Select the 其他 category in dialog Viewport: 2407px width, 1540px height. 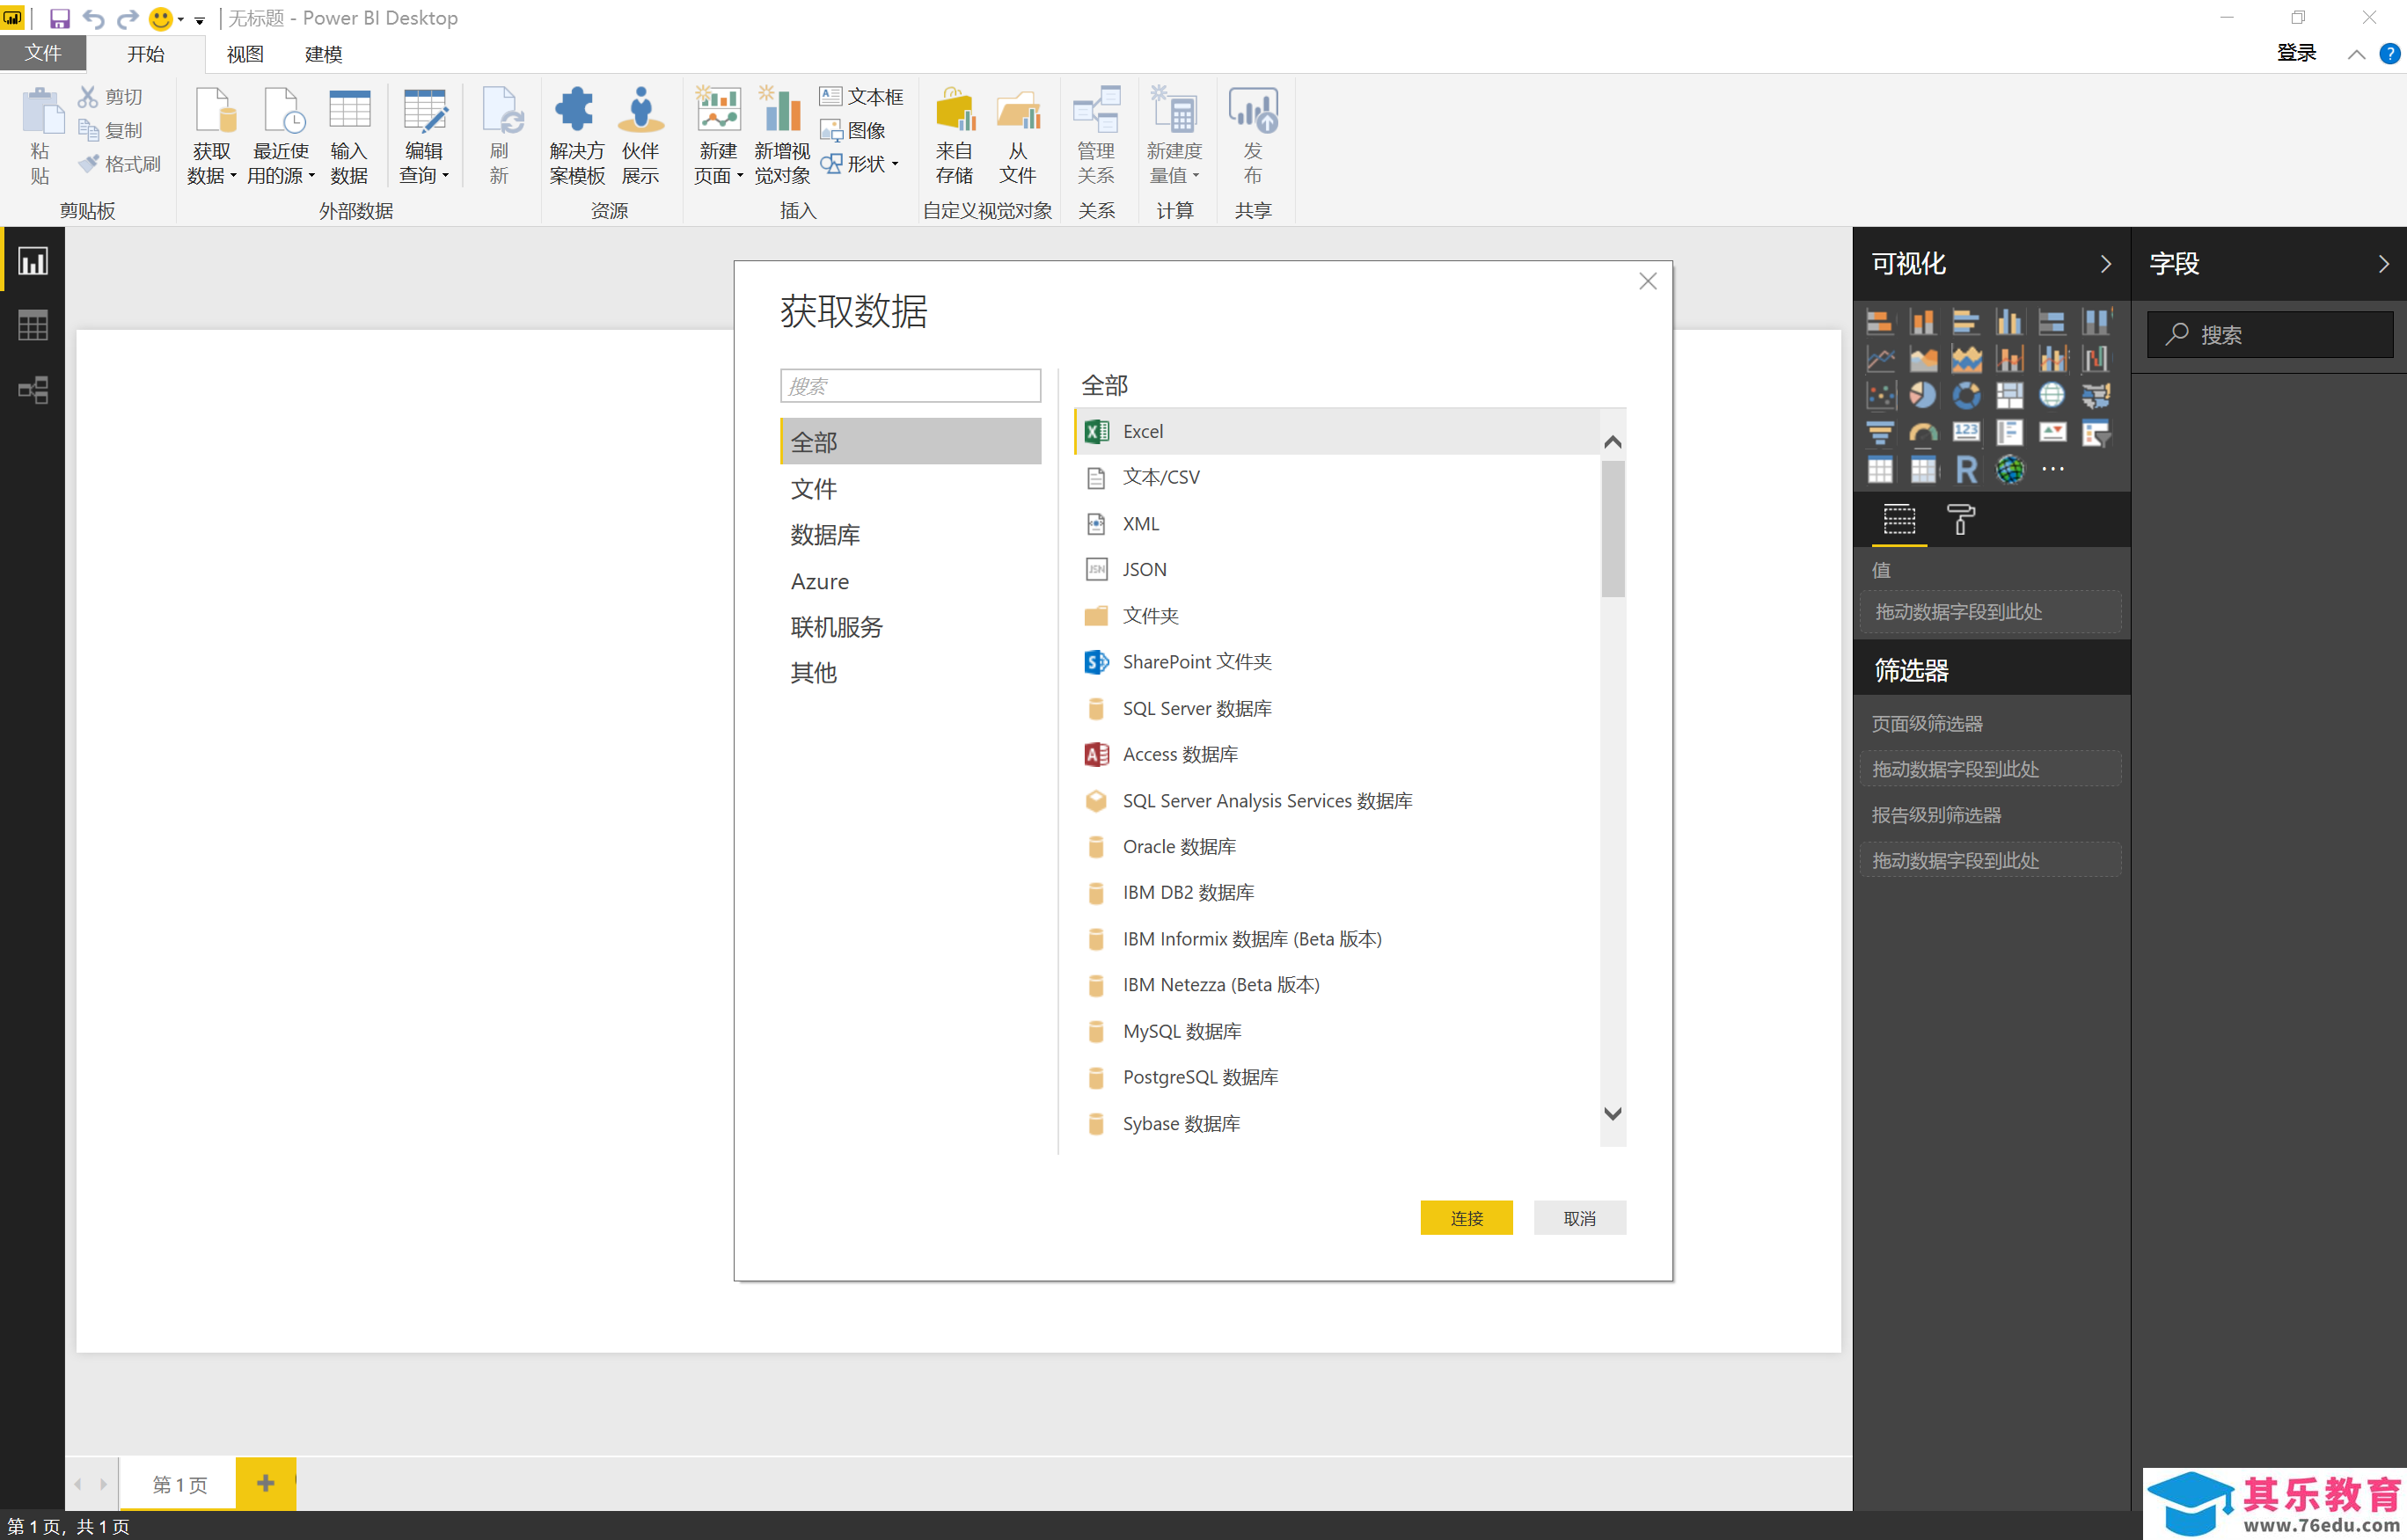[x=910, y=673]
